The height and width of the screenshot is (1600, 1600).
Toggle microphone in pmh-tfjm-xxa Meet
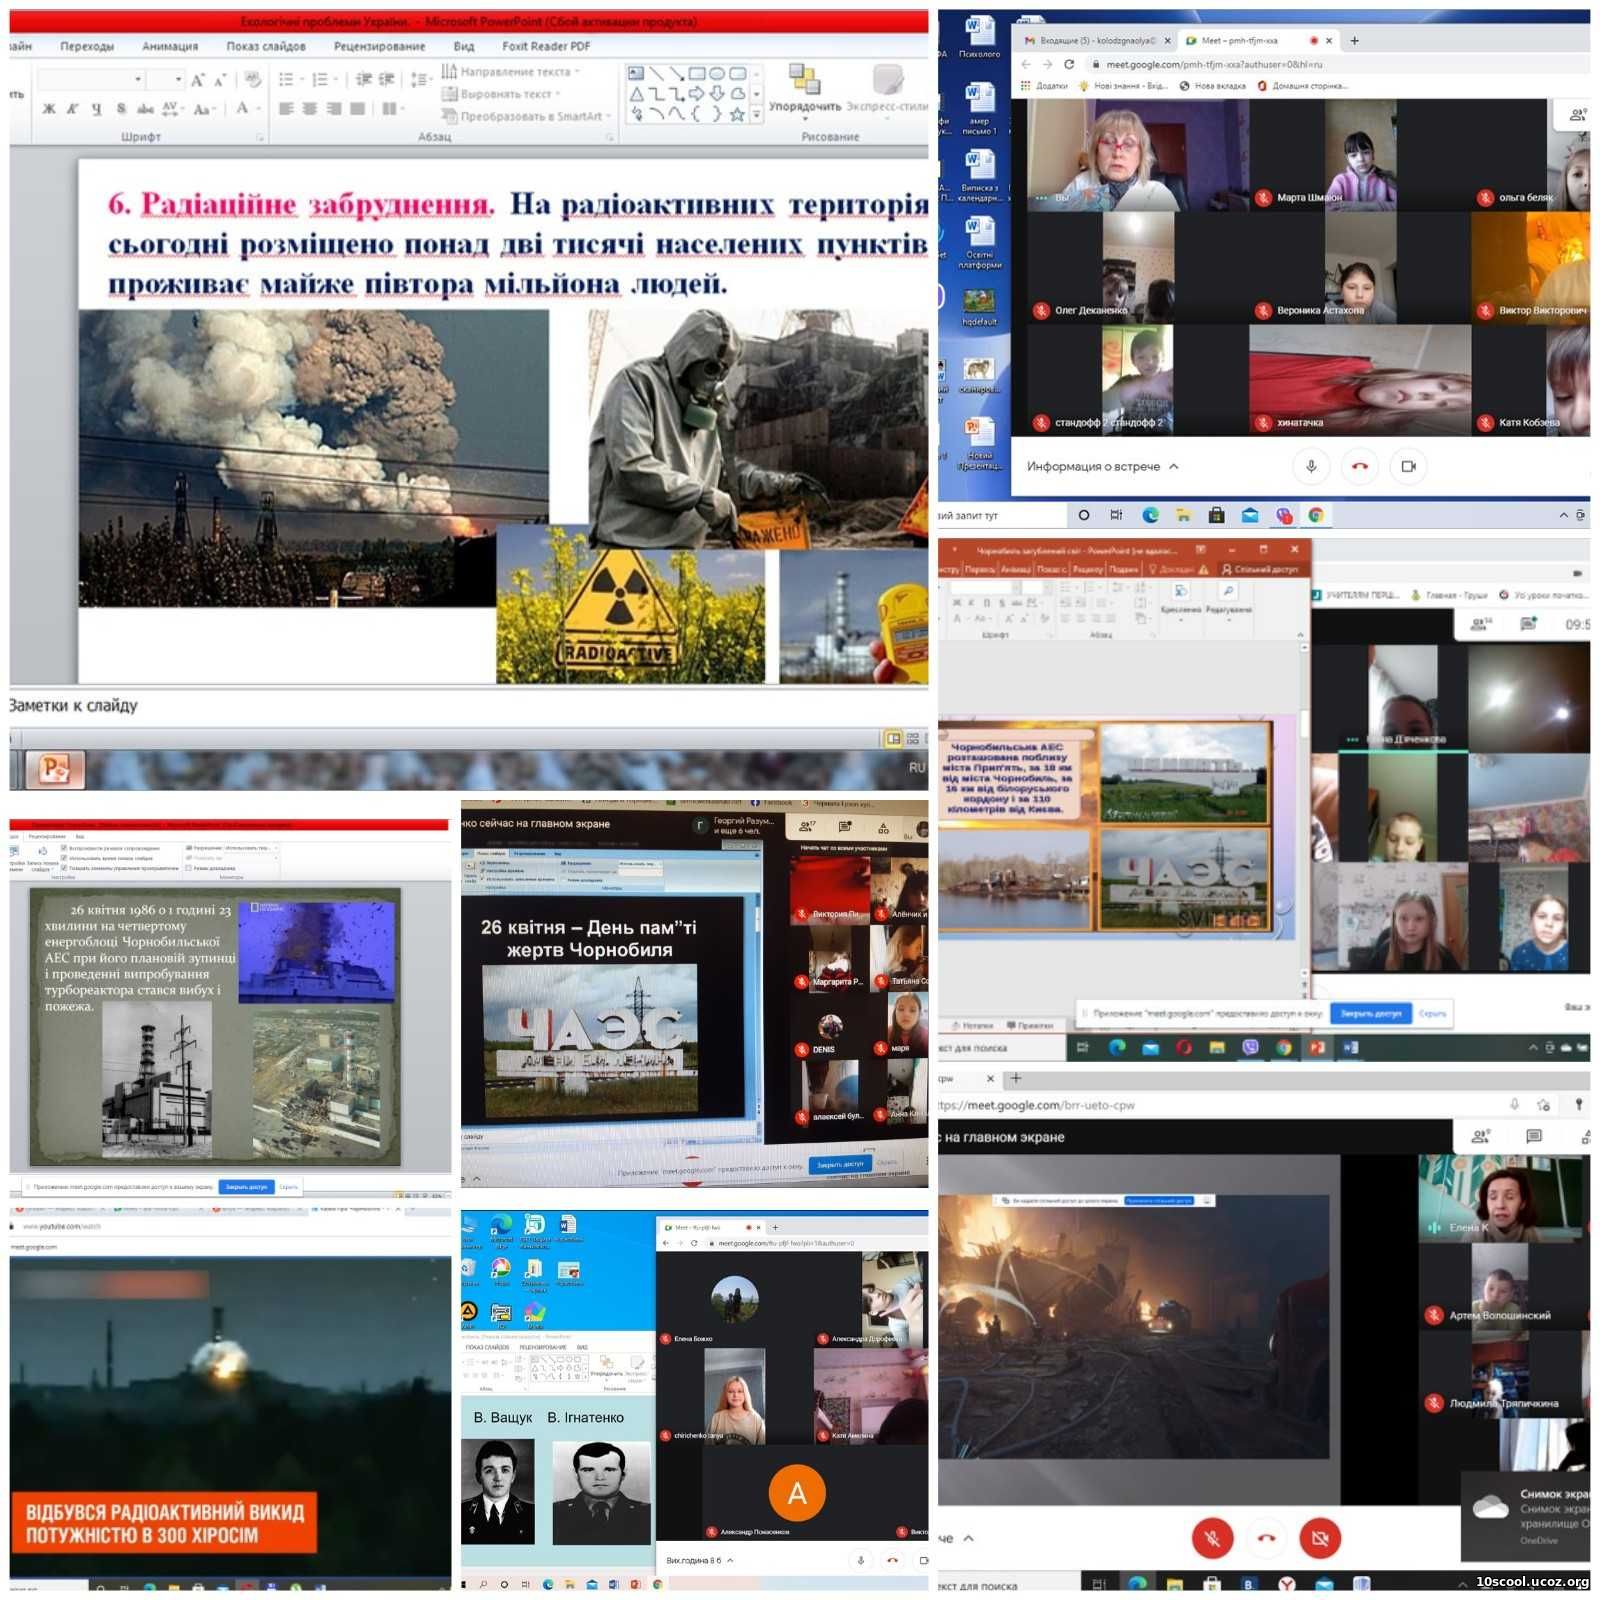pos(1311,466)
